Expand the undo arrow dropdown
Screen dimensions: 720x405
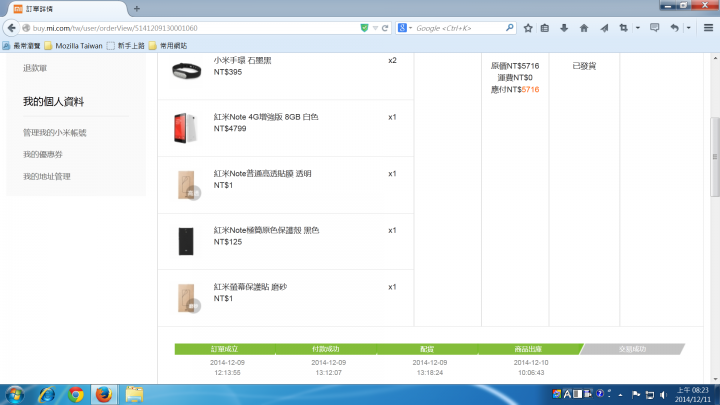point(688,28)
